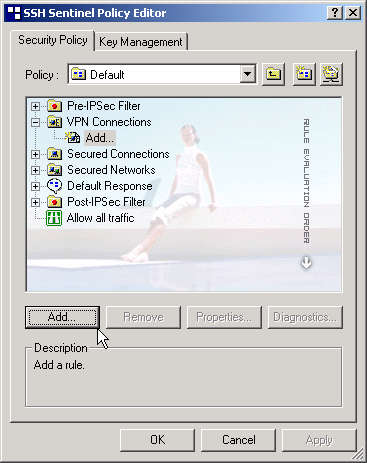This screenshot has width=367, height=463.
Task: Click the 'Policy :' label
Action: click(x=42, y=75)
